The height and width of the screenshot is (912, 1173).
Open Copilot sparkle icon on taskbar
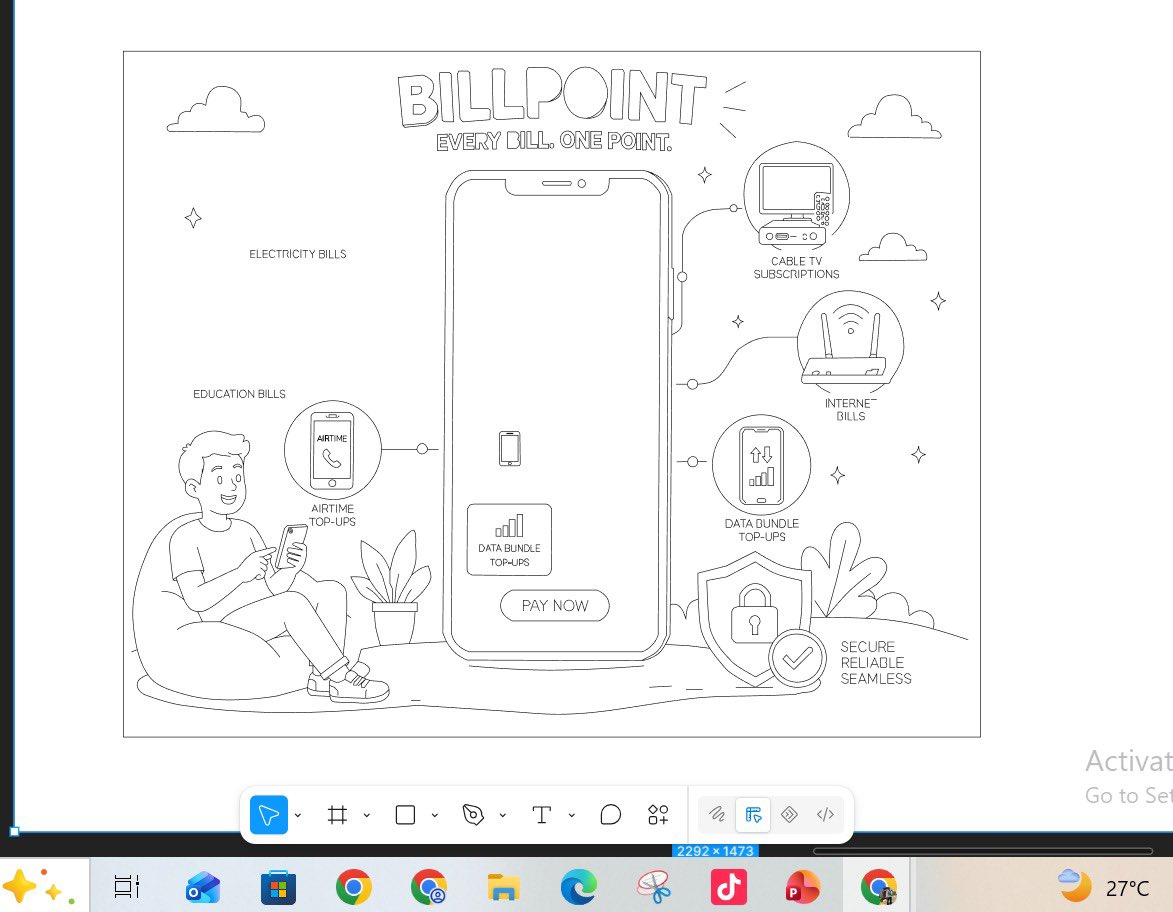[37, 887]
